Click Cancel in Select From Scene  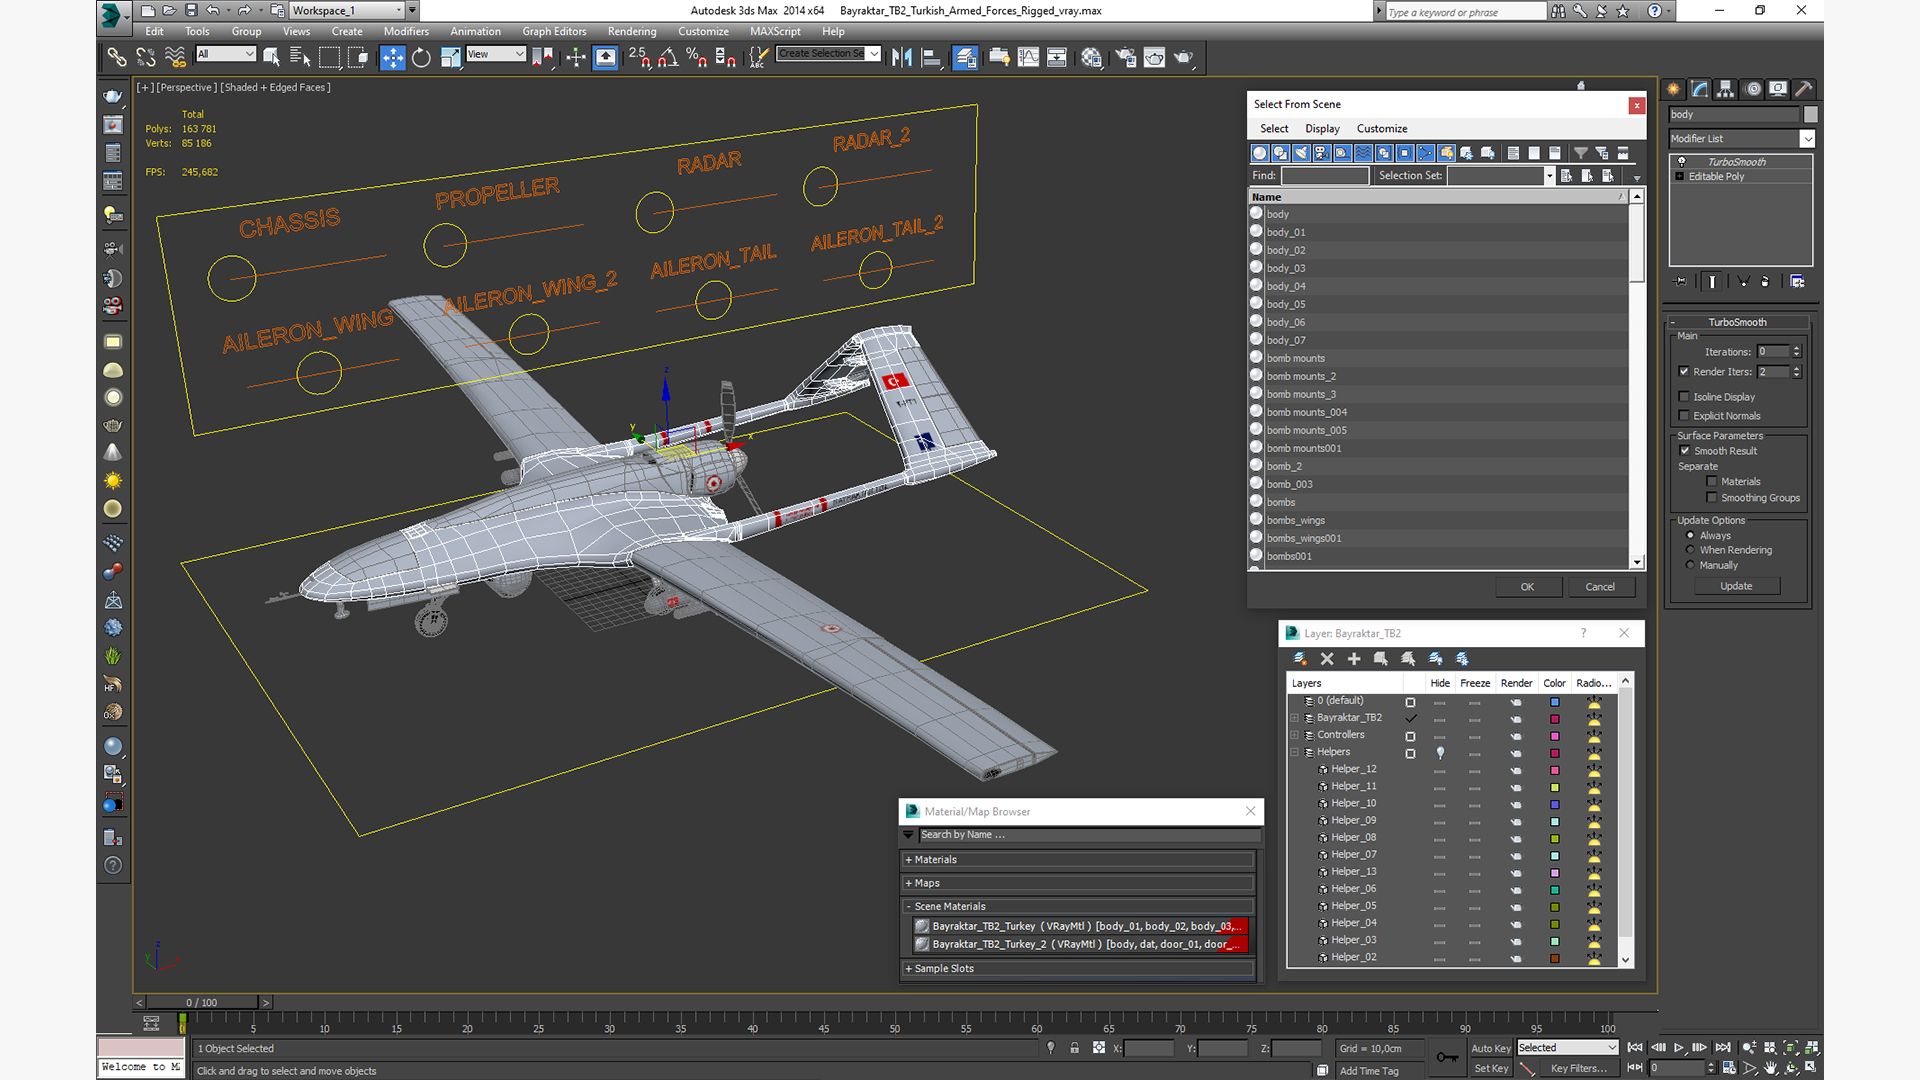coord(1600,587)
